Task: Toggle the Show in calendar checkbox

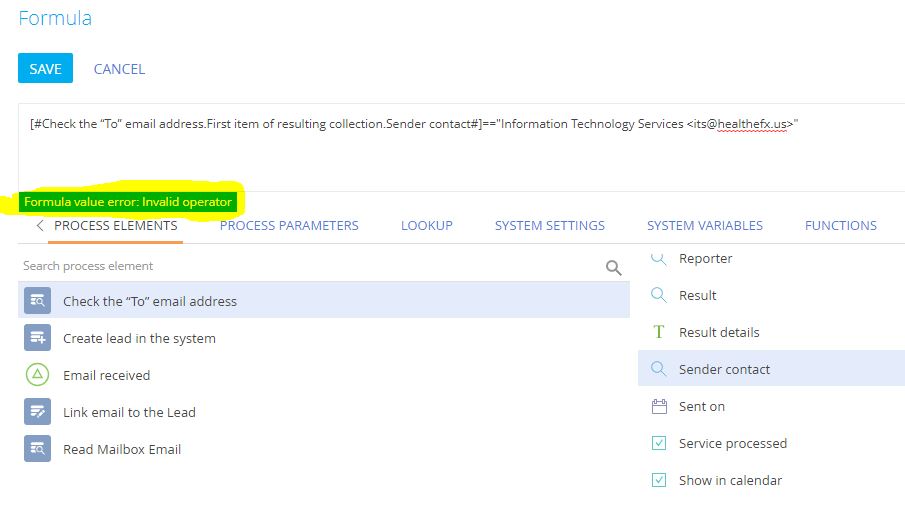Action: tap(659, 480)
